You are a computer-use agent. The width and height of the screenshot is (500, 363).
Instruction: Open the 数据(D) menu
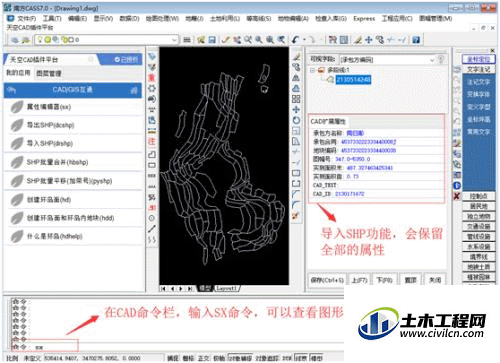click(x=129, y=19)
